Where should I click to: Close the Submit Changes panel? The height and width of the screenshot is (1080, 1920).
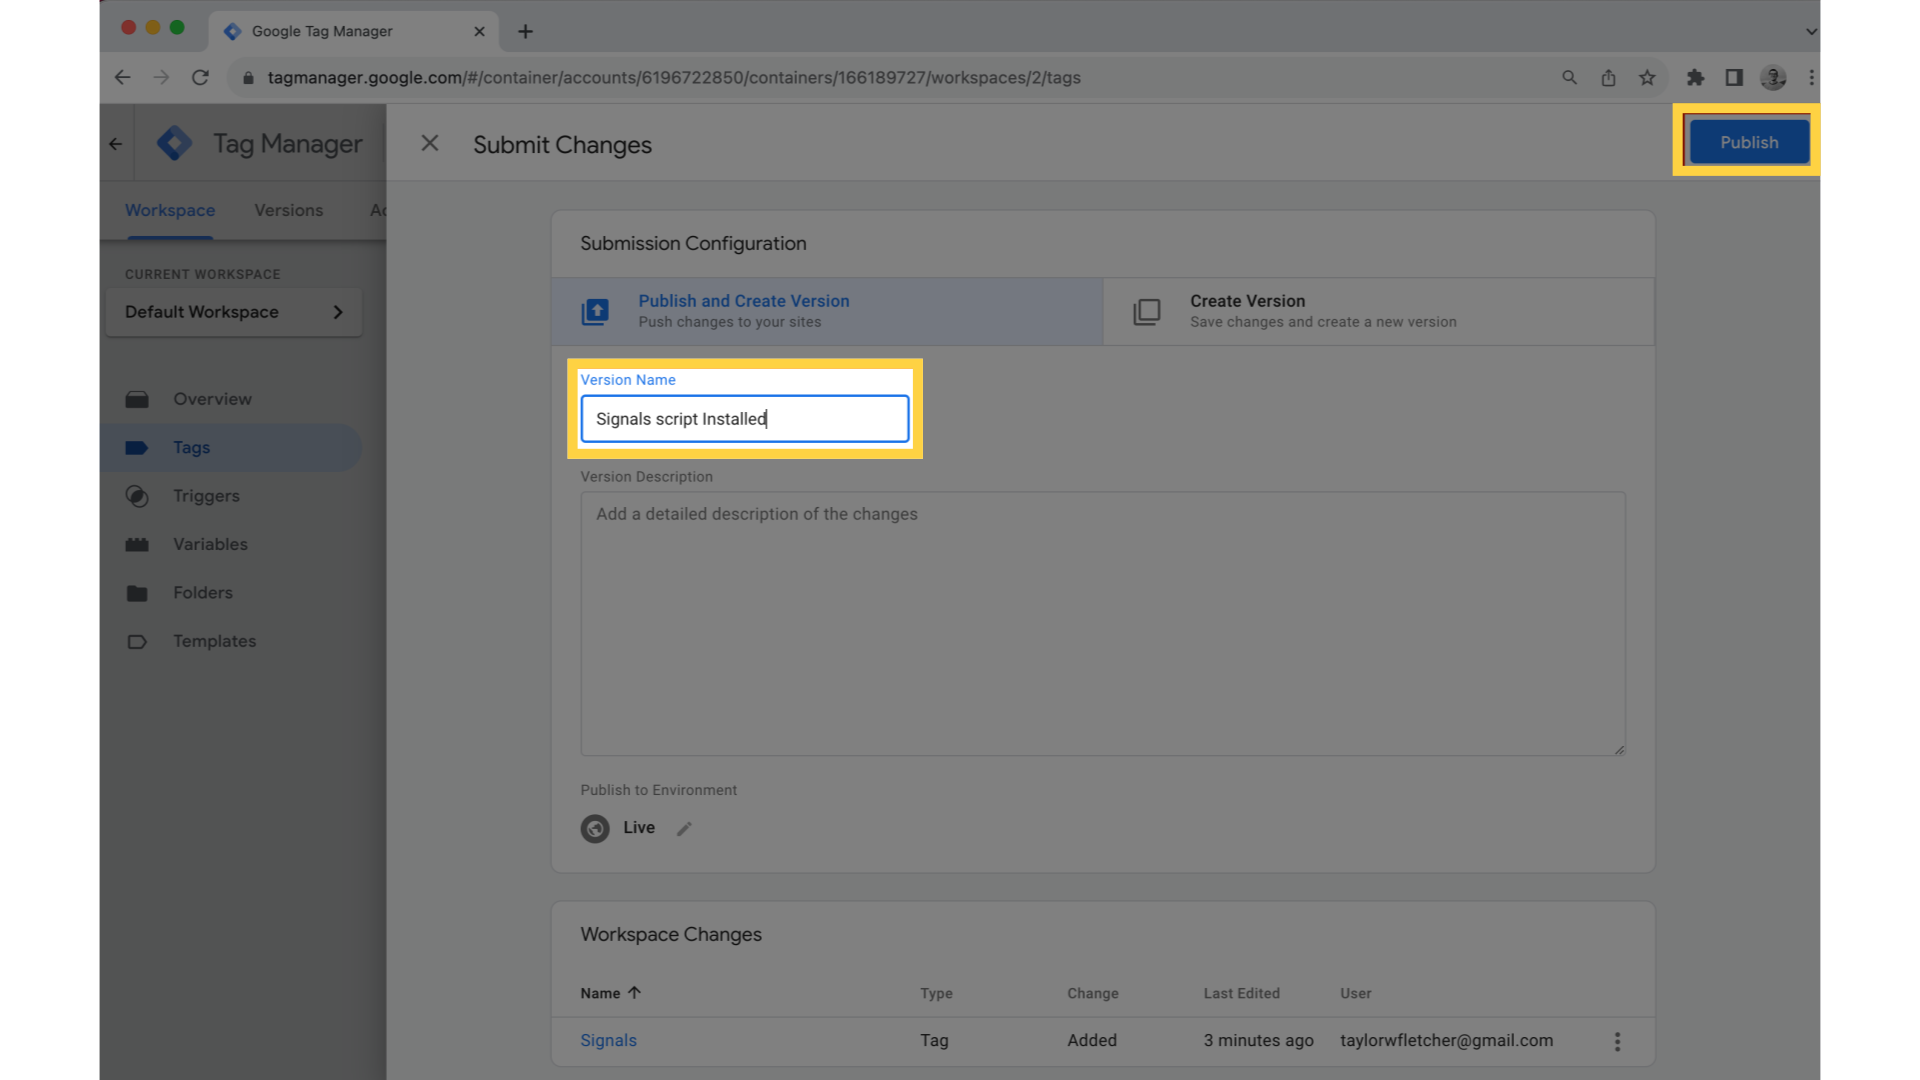coord(430,144)
